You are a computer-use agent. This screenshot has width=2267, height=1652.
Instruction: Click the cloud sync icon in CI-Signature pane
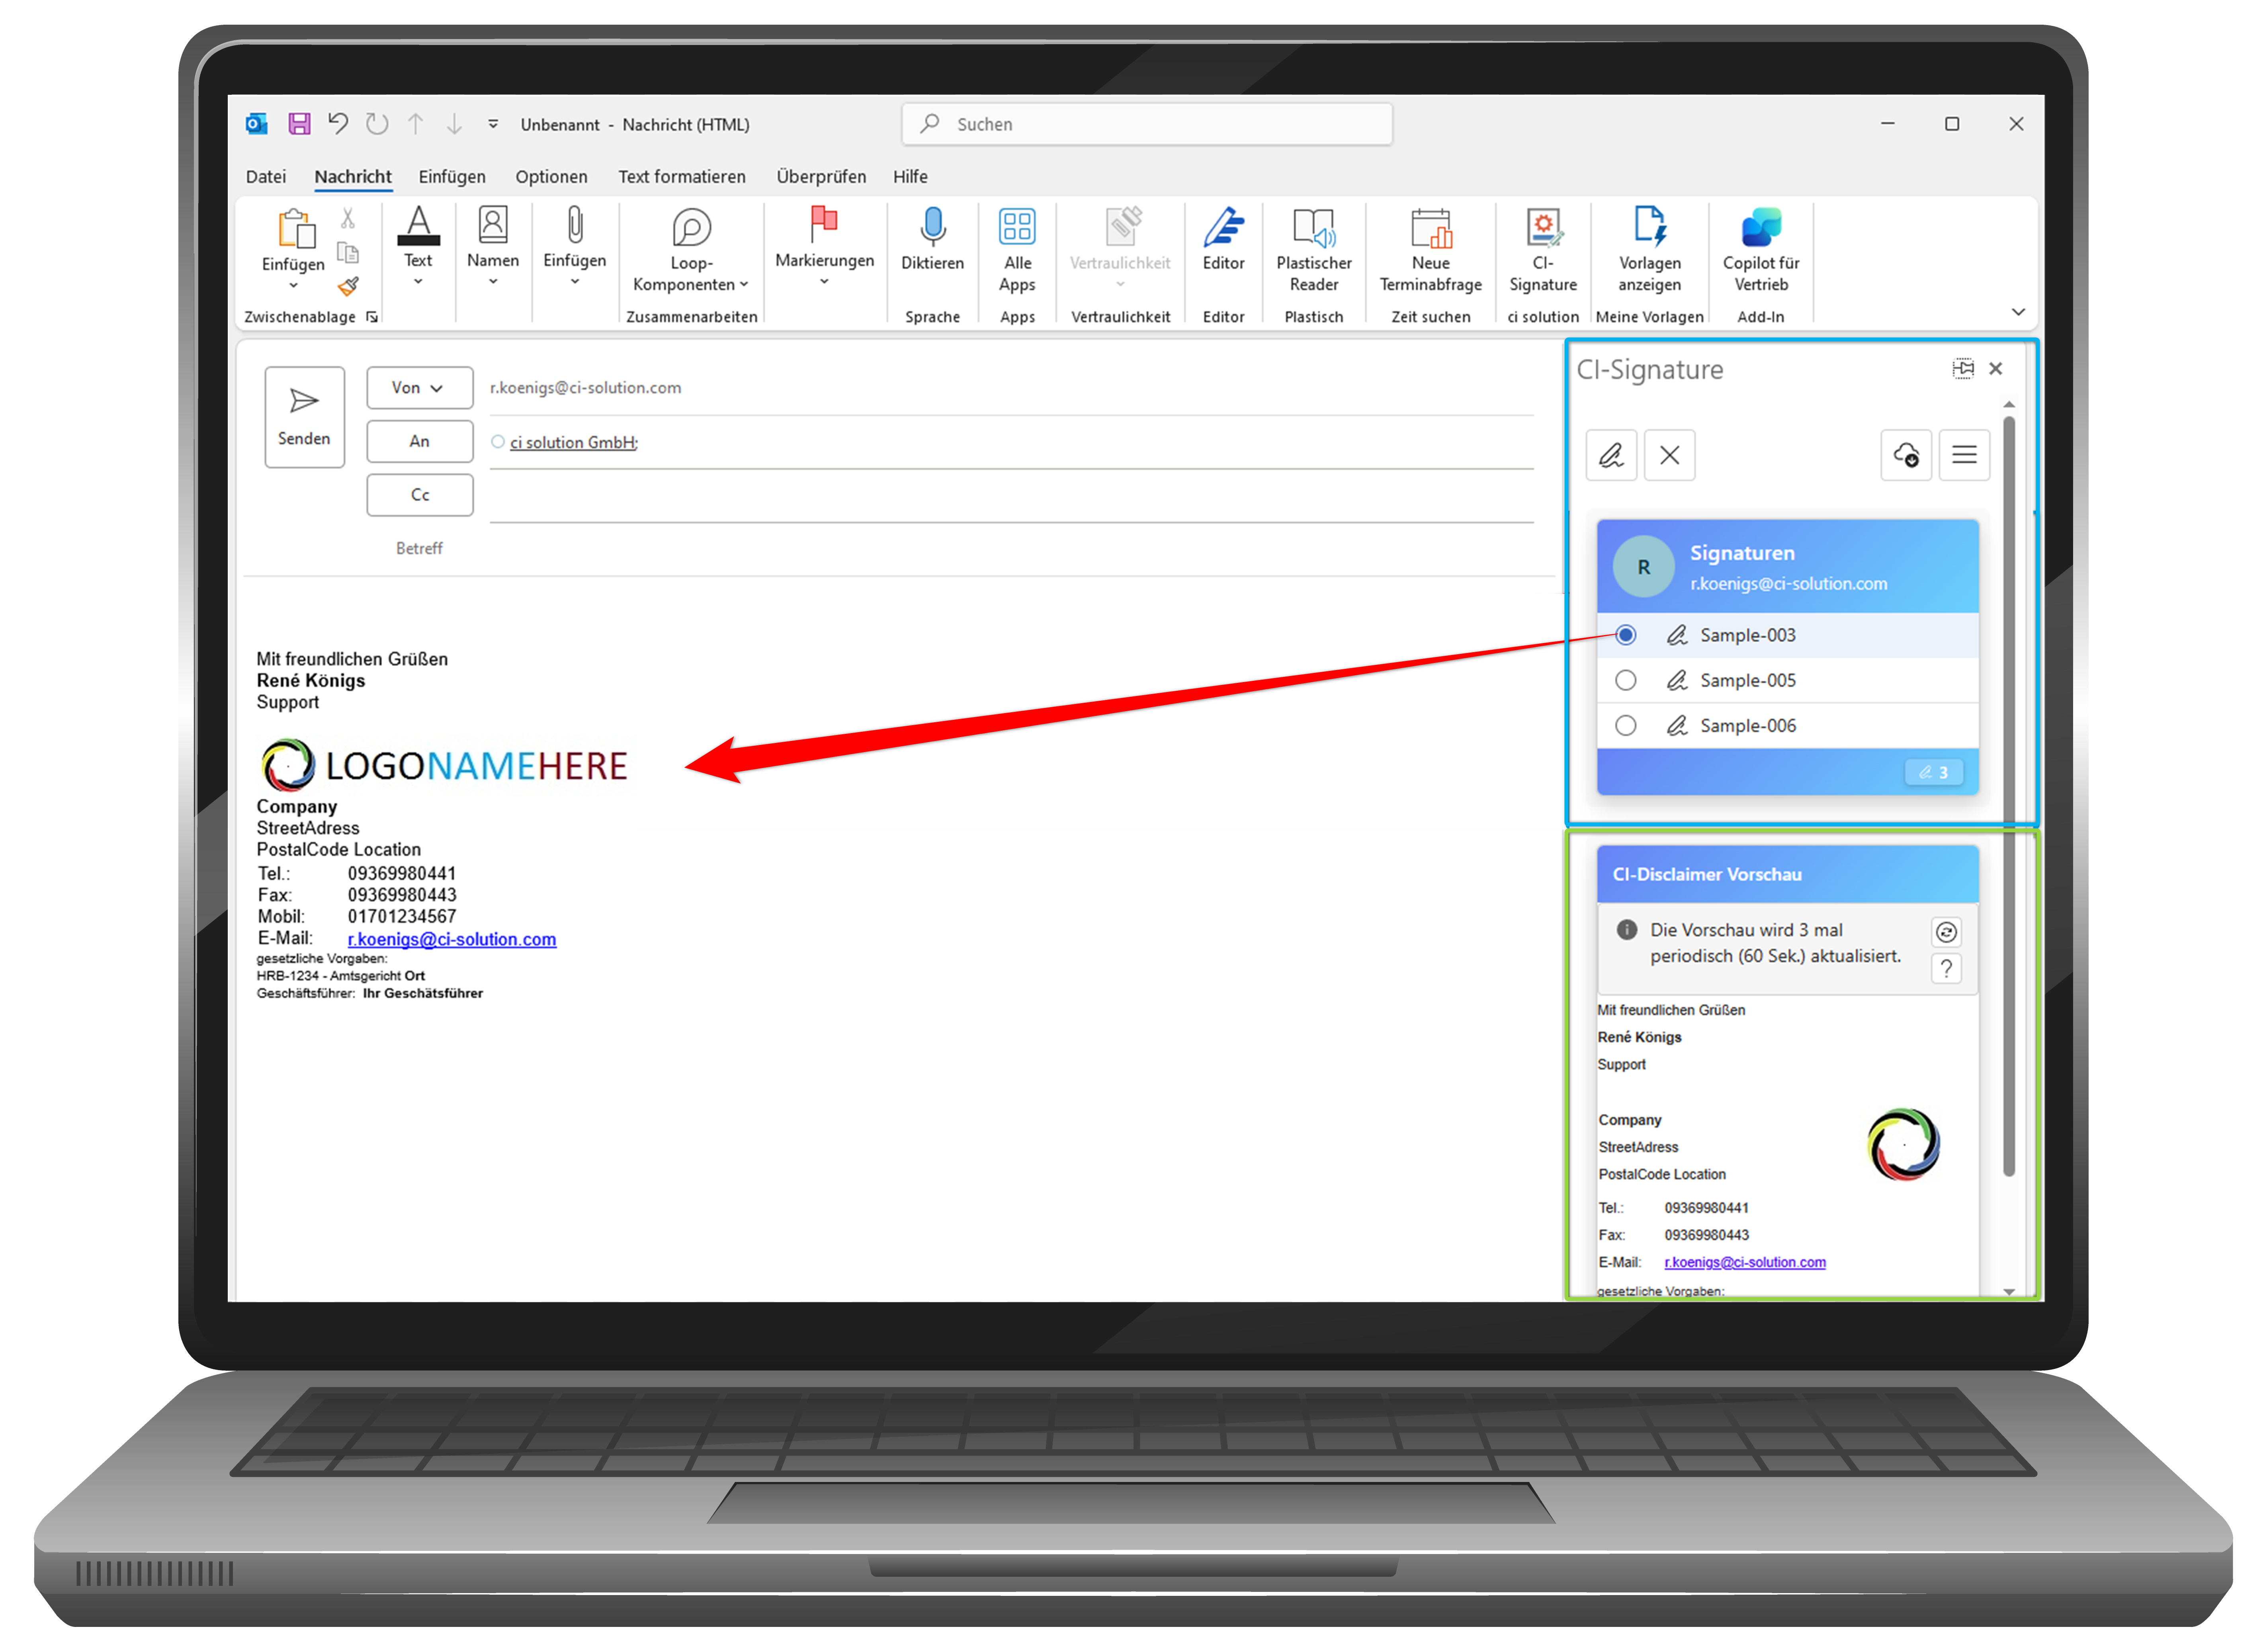click(x=1905, y=456)
